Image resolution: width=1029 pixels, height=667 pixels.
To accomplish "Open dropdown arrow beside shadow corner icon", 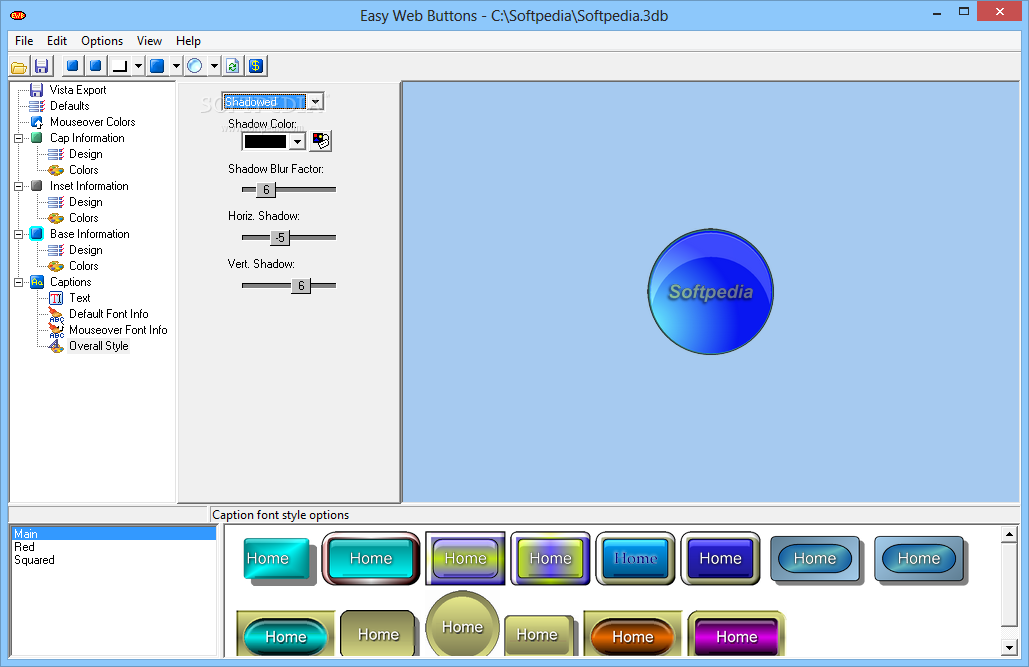I will (x=138, y=66).
